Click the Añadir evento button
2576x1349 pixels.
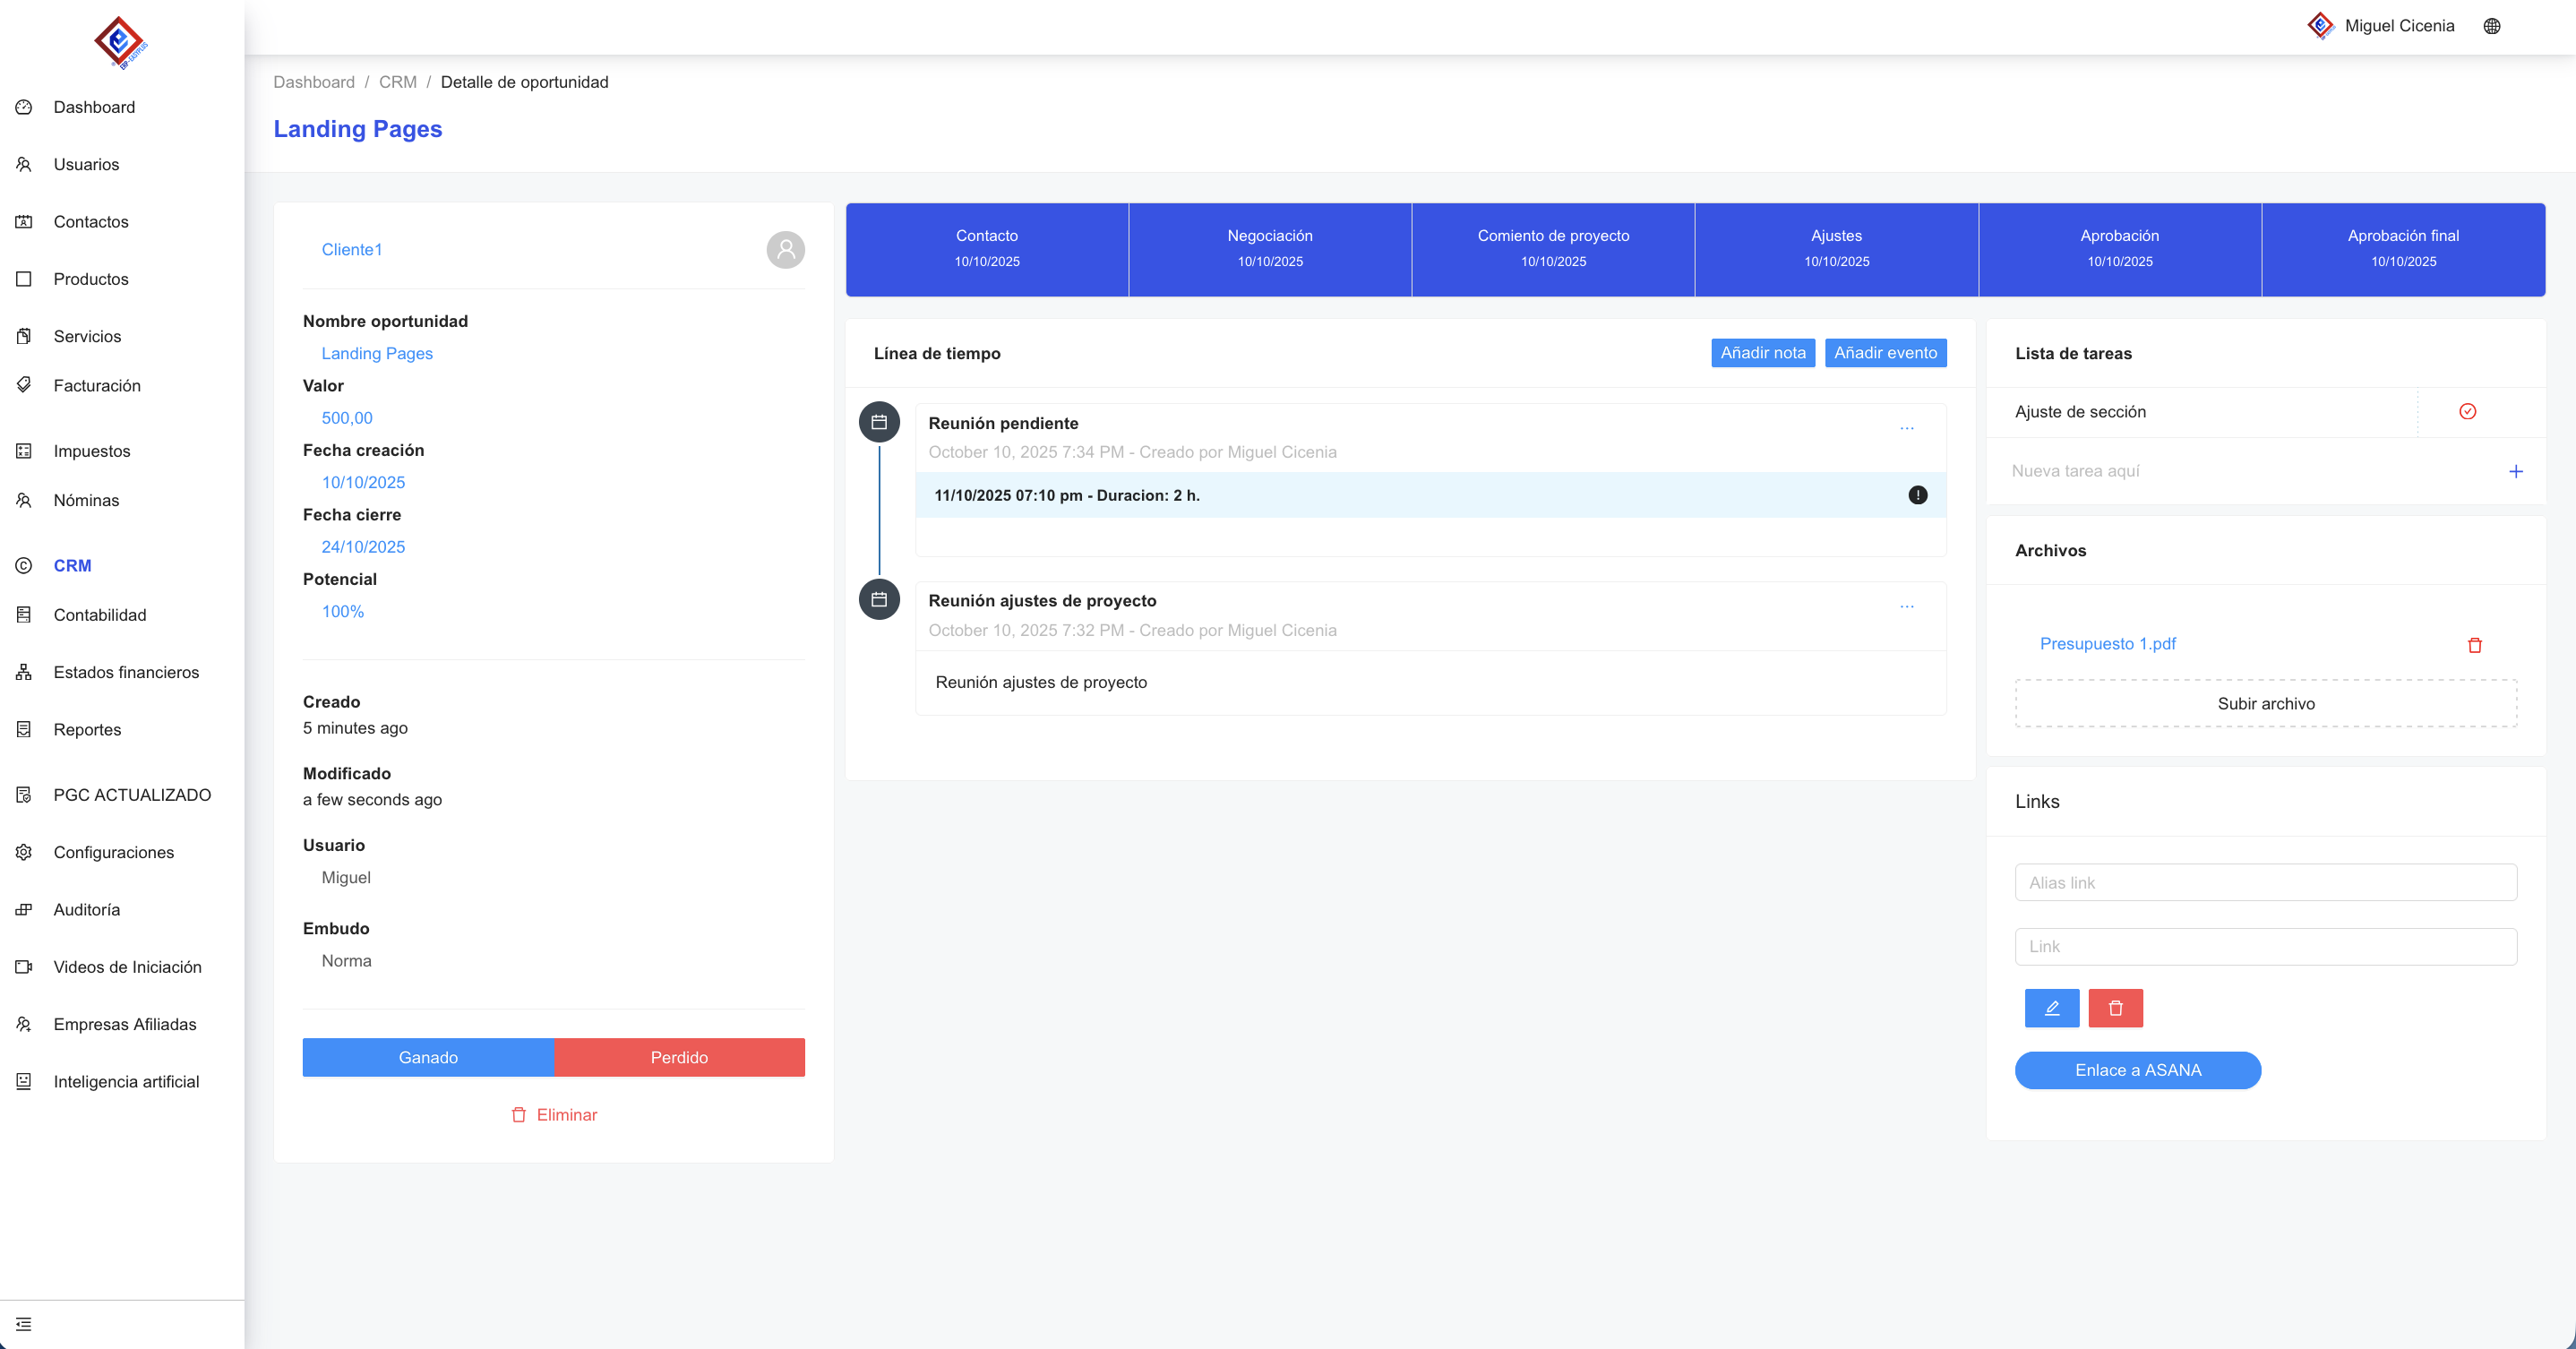coord(1884,353)
